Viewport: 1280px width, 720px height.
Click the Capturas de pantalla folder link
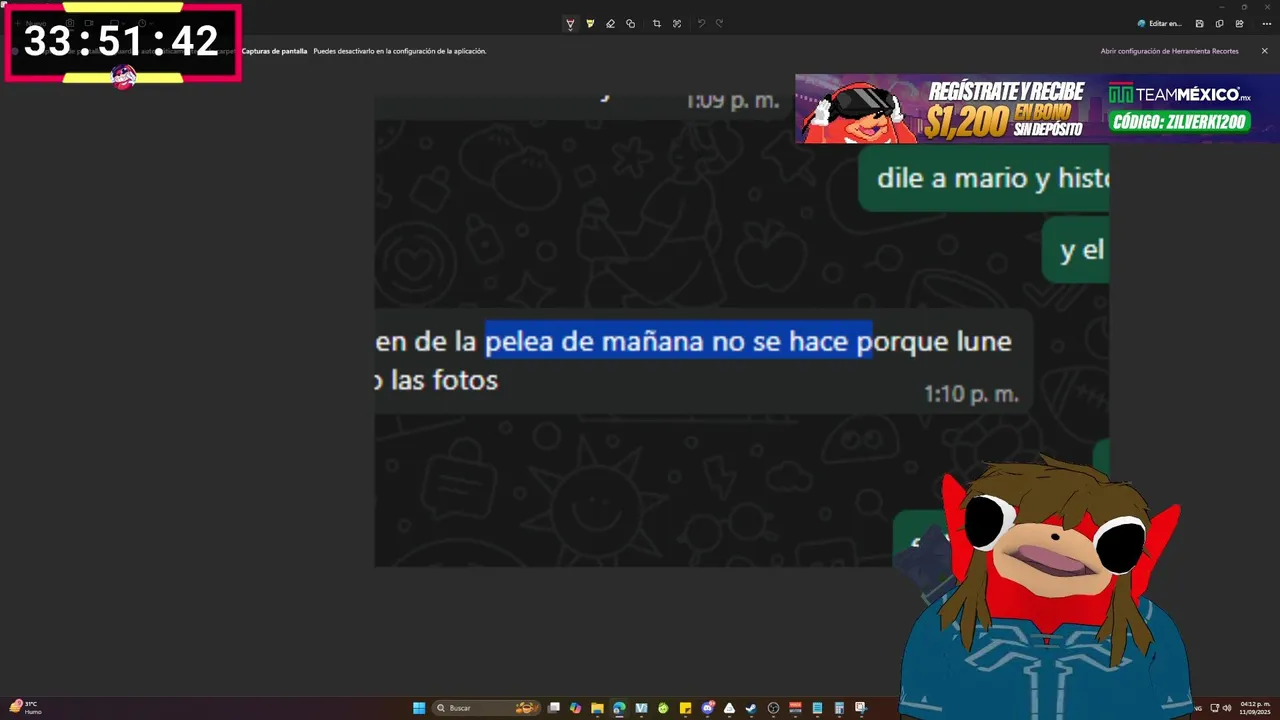274,51
